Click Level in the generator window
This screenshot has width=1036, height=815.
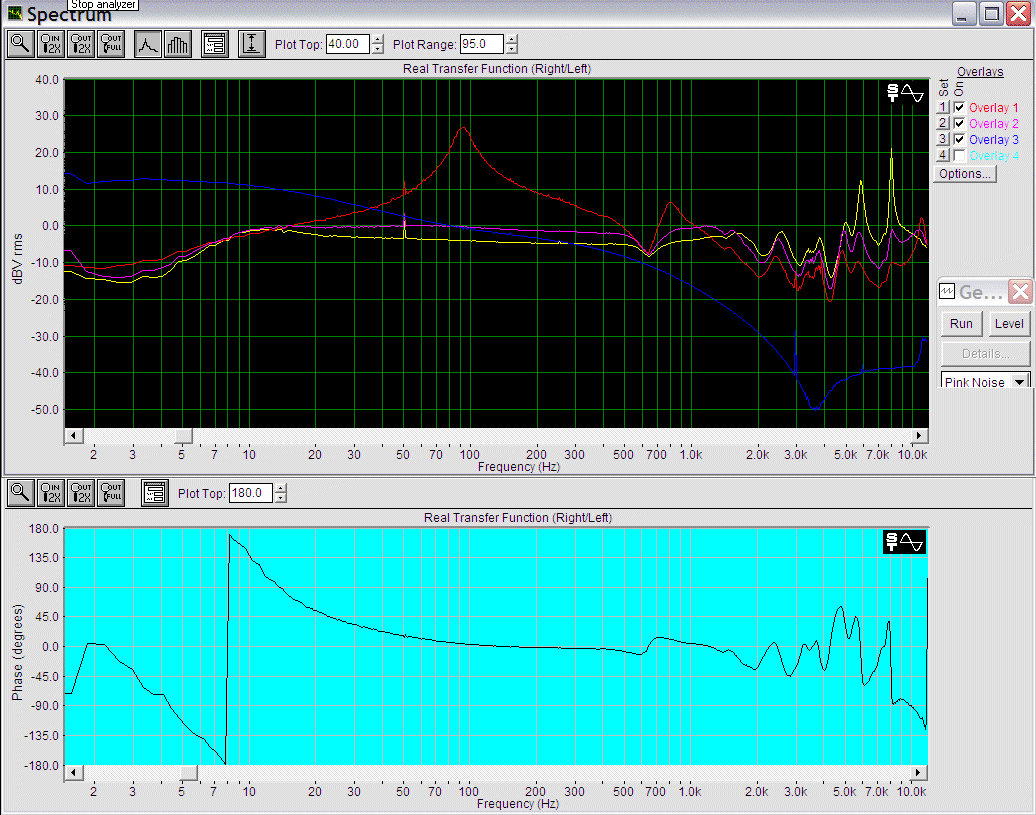pyautogui.click(x=1009, y=324)
